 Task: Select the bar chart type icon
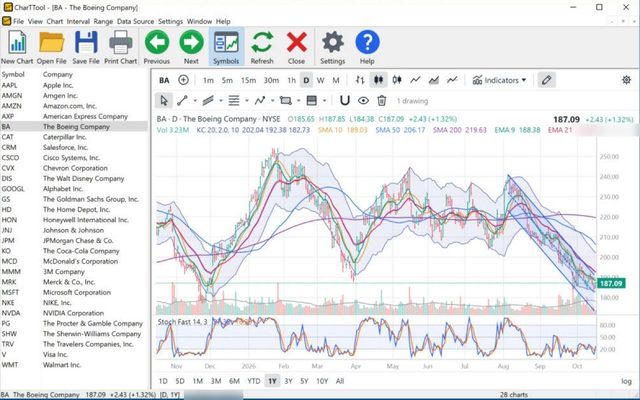[360, 80]
